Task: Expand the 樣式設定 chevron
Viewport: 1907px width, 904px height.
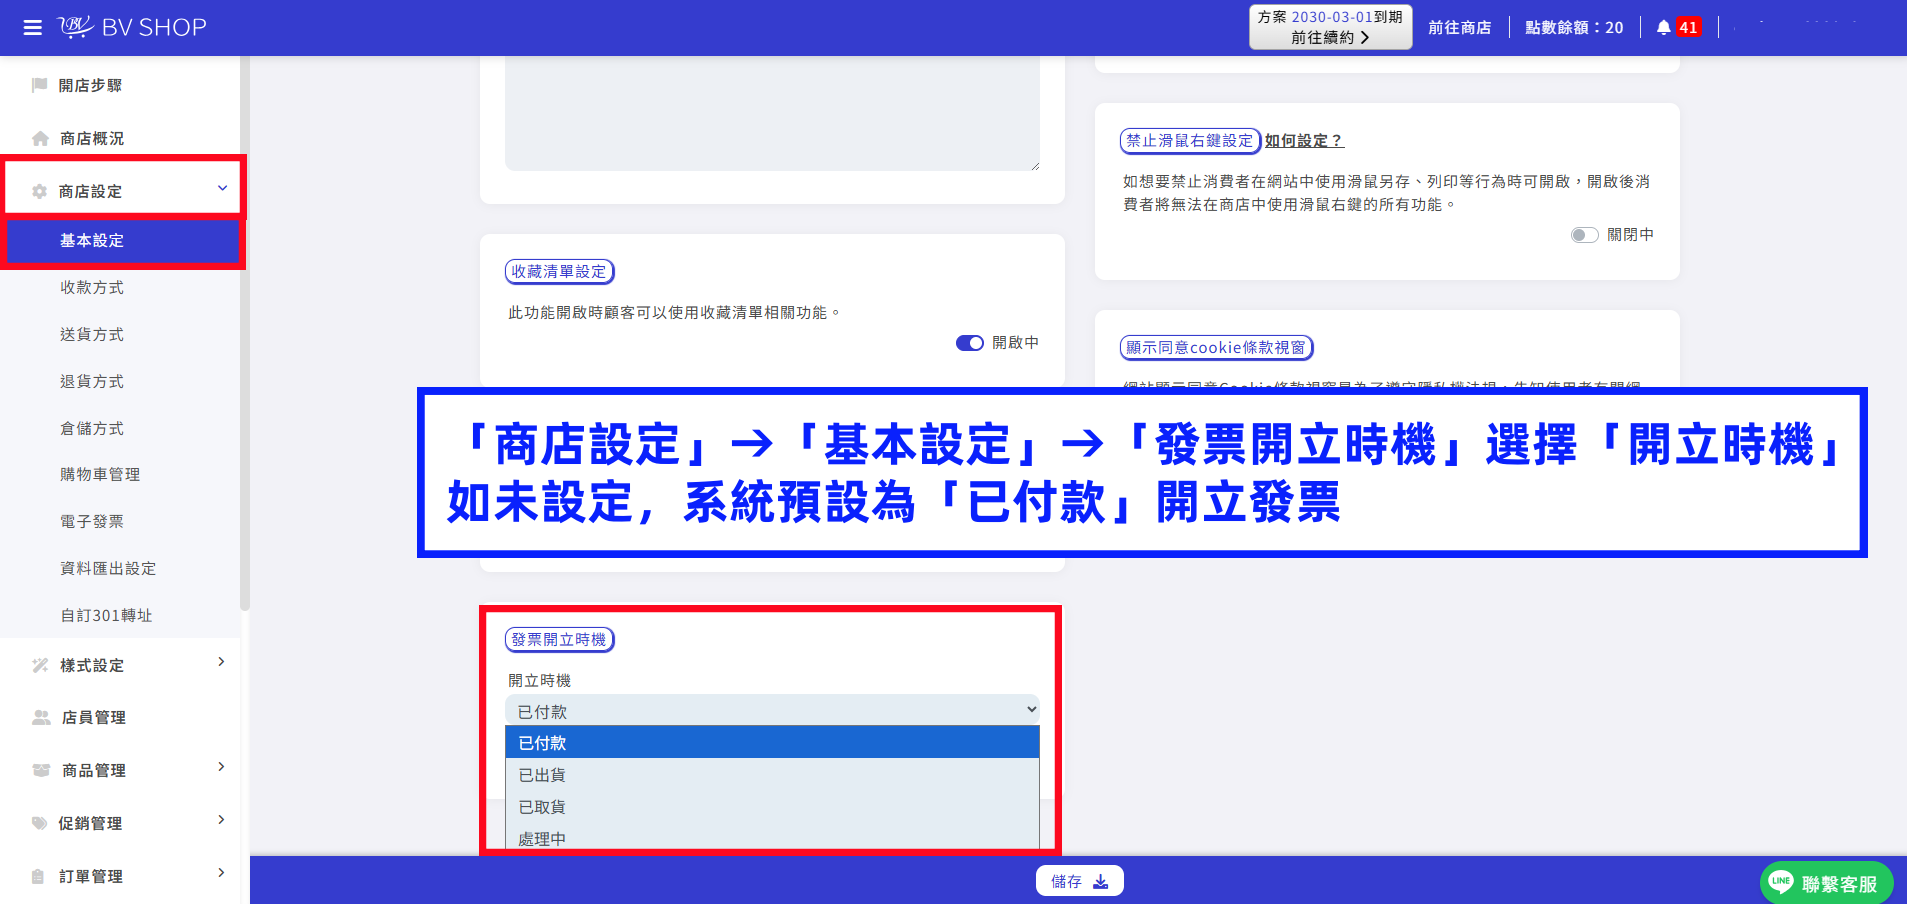Action: click(x=221, y=662)
